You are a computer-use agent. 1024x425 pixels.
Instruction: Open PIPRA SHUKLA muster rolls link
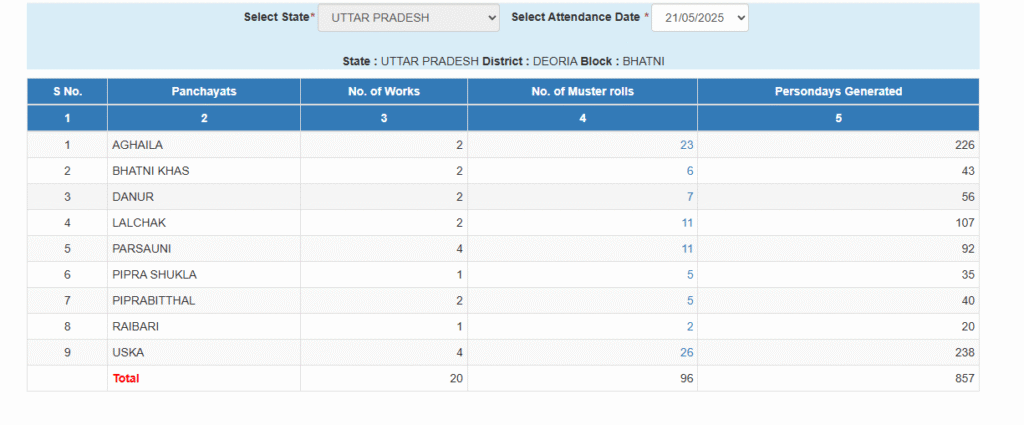pos(690,275)
